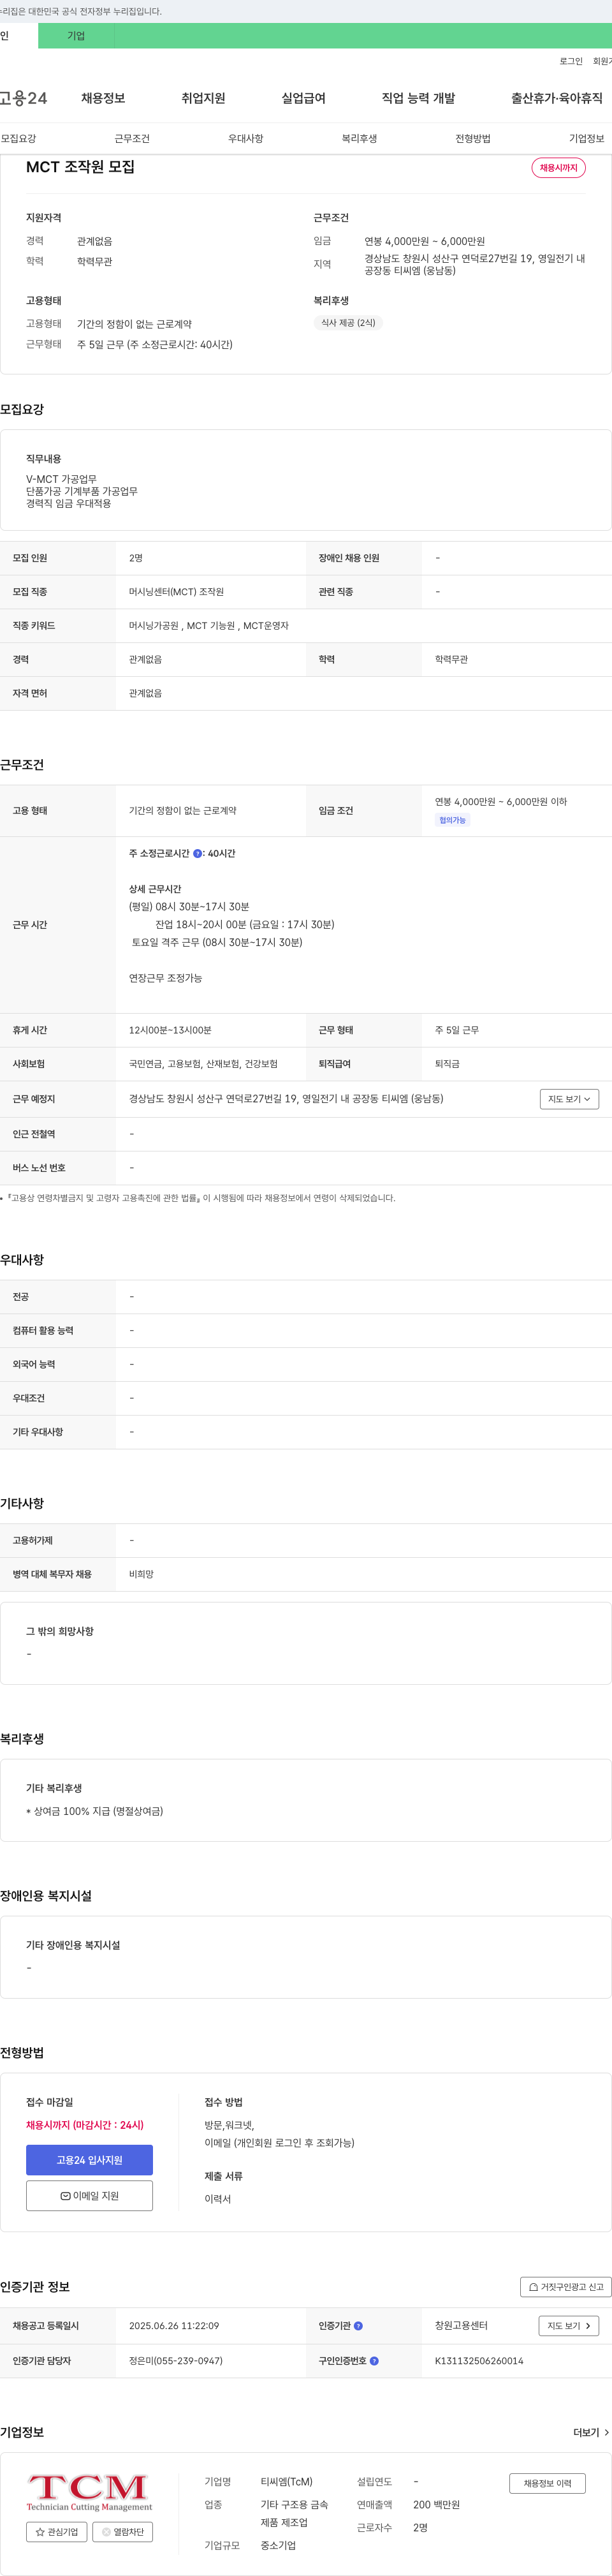Jump to 기업정보 section tab
The image size is (612, 2576).
[x=586, y=138]
